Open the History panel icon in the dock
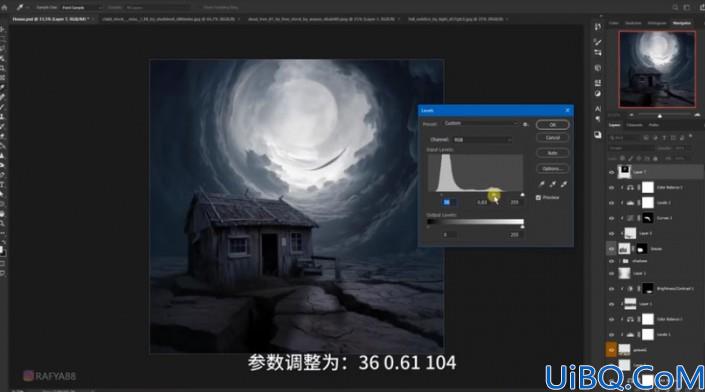This screenshot has height=392, width=705. pyautogui.click(x=598, y=27)
